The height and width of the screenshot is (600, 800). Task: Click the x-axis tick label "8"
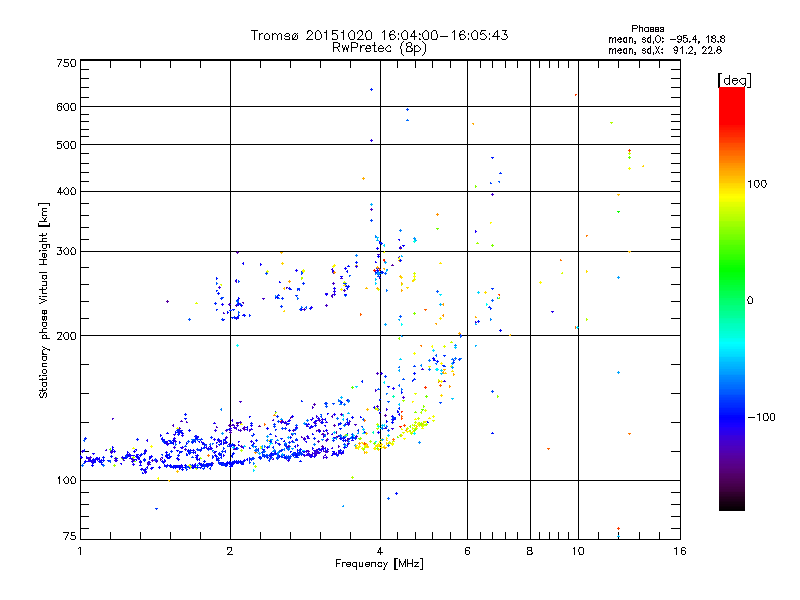point(530,551)
